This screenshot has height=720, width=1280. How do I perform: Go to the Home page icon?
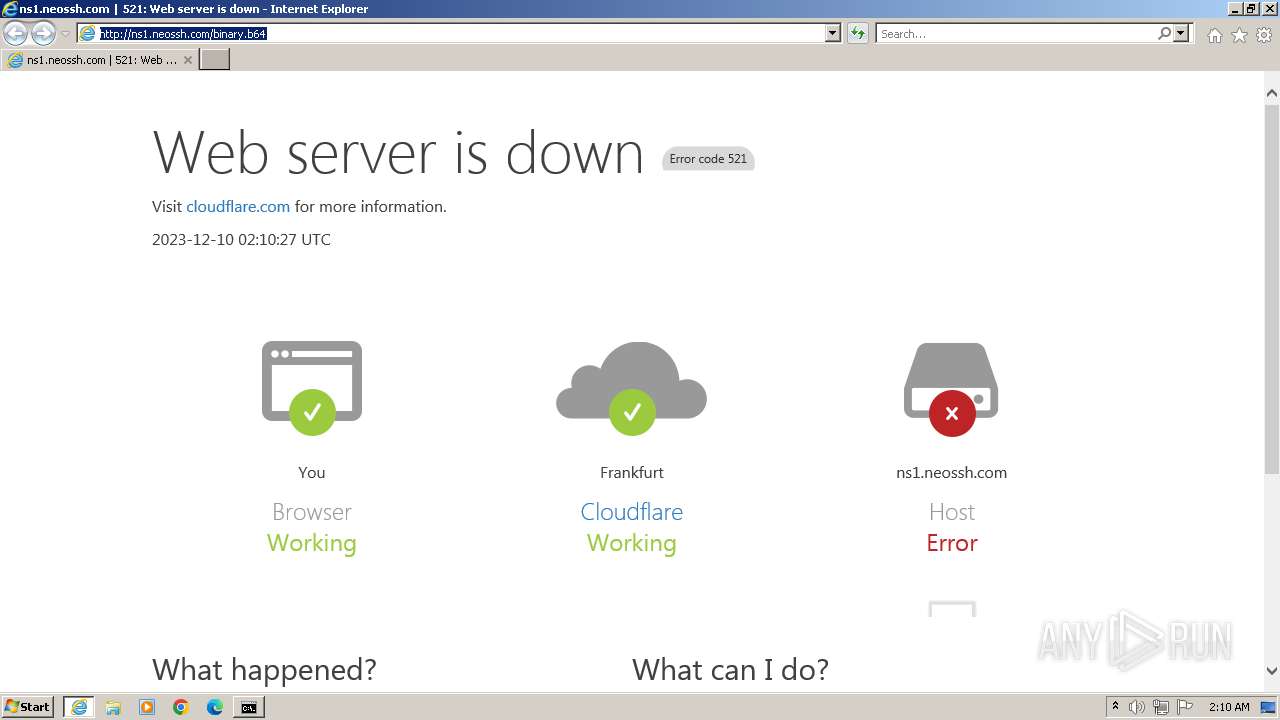click(x=1214, y=35)
